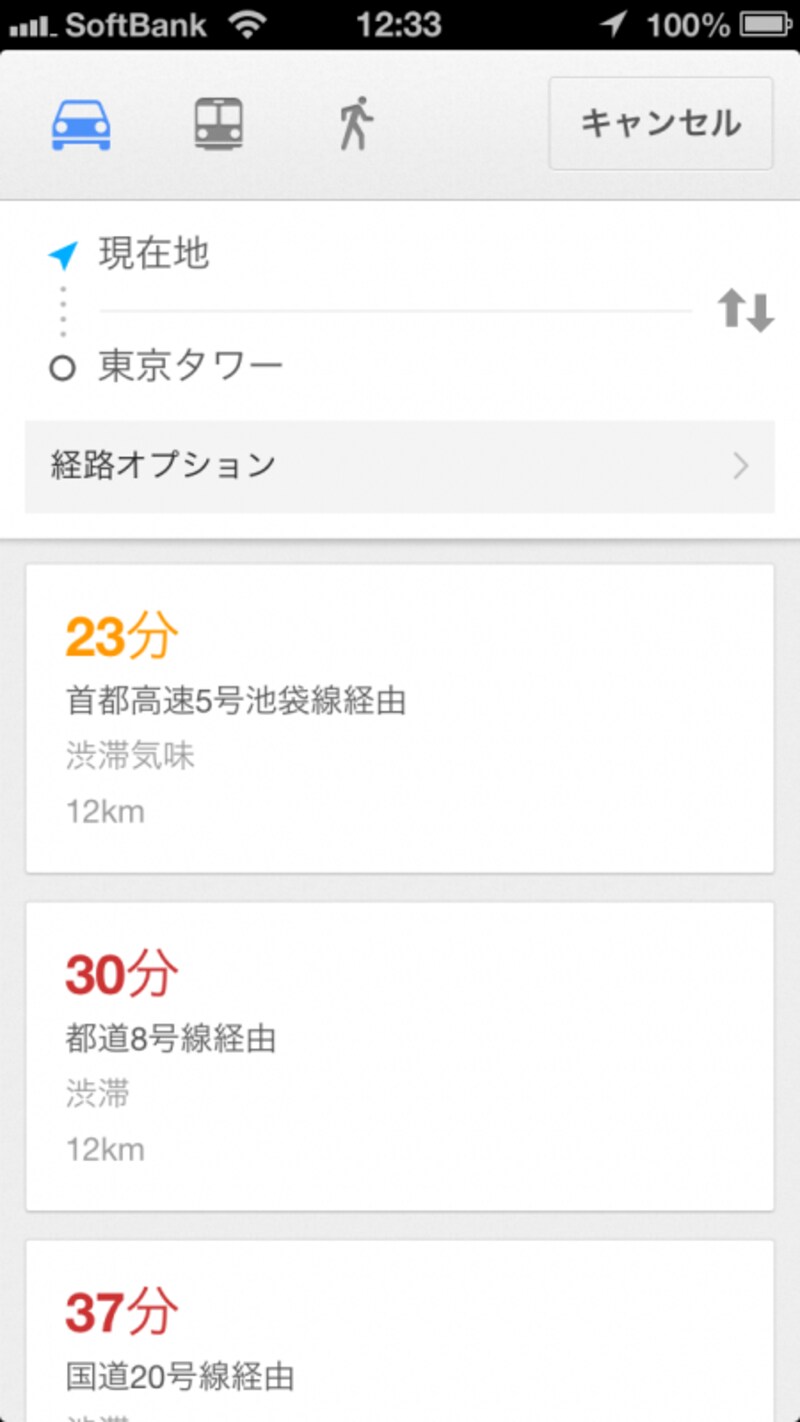This screenshot has width=800, height=1422.
Task: Open the 経路オプション row
Action: tap(399, 466)
